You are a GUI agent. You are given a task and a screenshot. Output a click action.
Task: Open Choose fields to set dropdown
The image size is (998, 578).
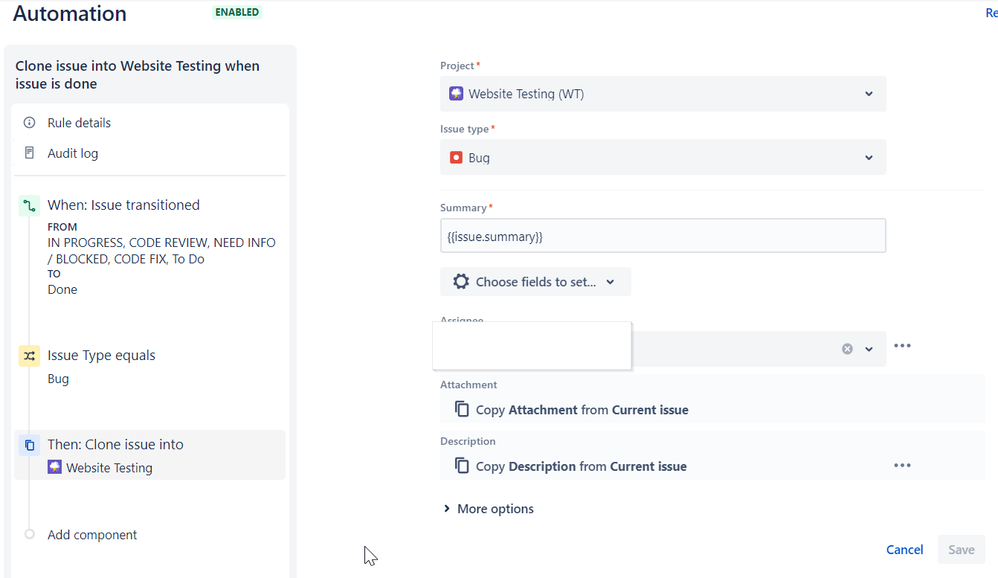point(535,281)
